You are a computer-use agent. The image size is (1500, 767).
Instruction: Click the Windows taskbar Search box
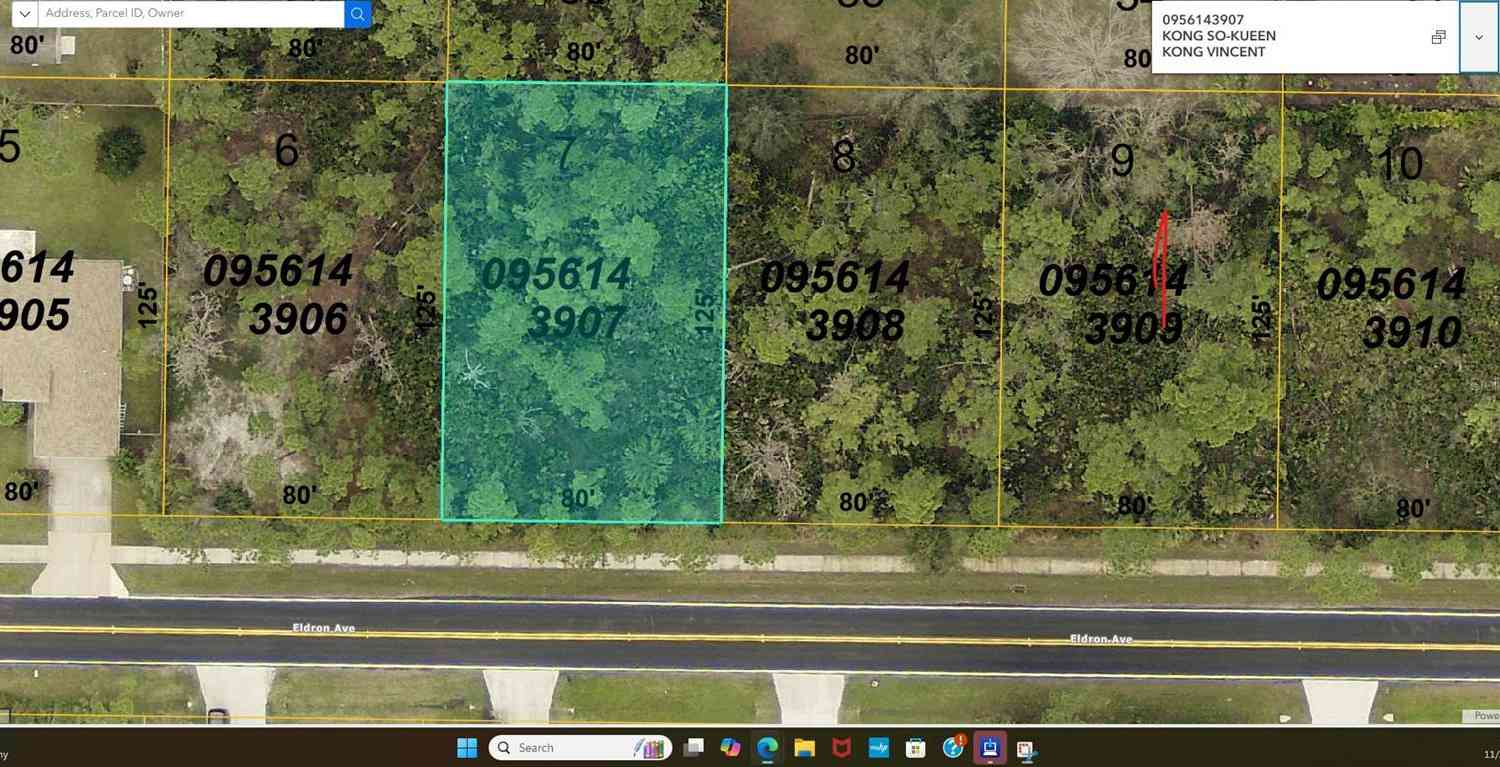(x=579, y=748)
